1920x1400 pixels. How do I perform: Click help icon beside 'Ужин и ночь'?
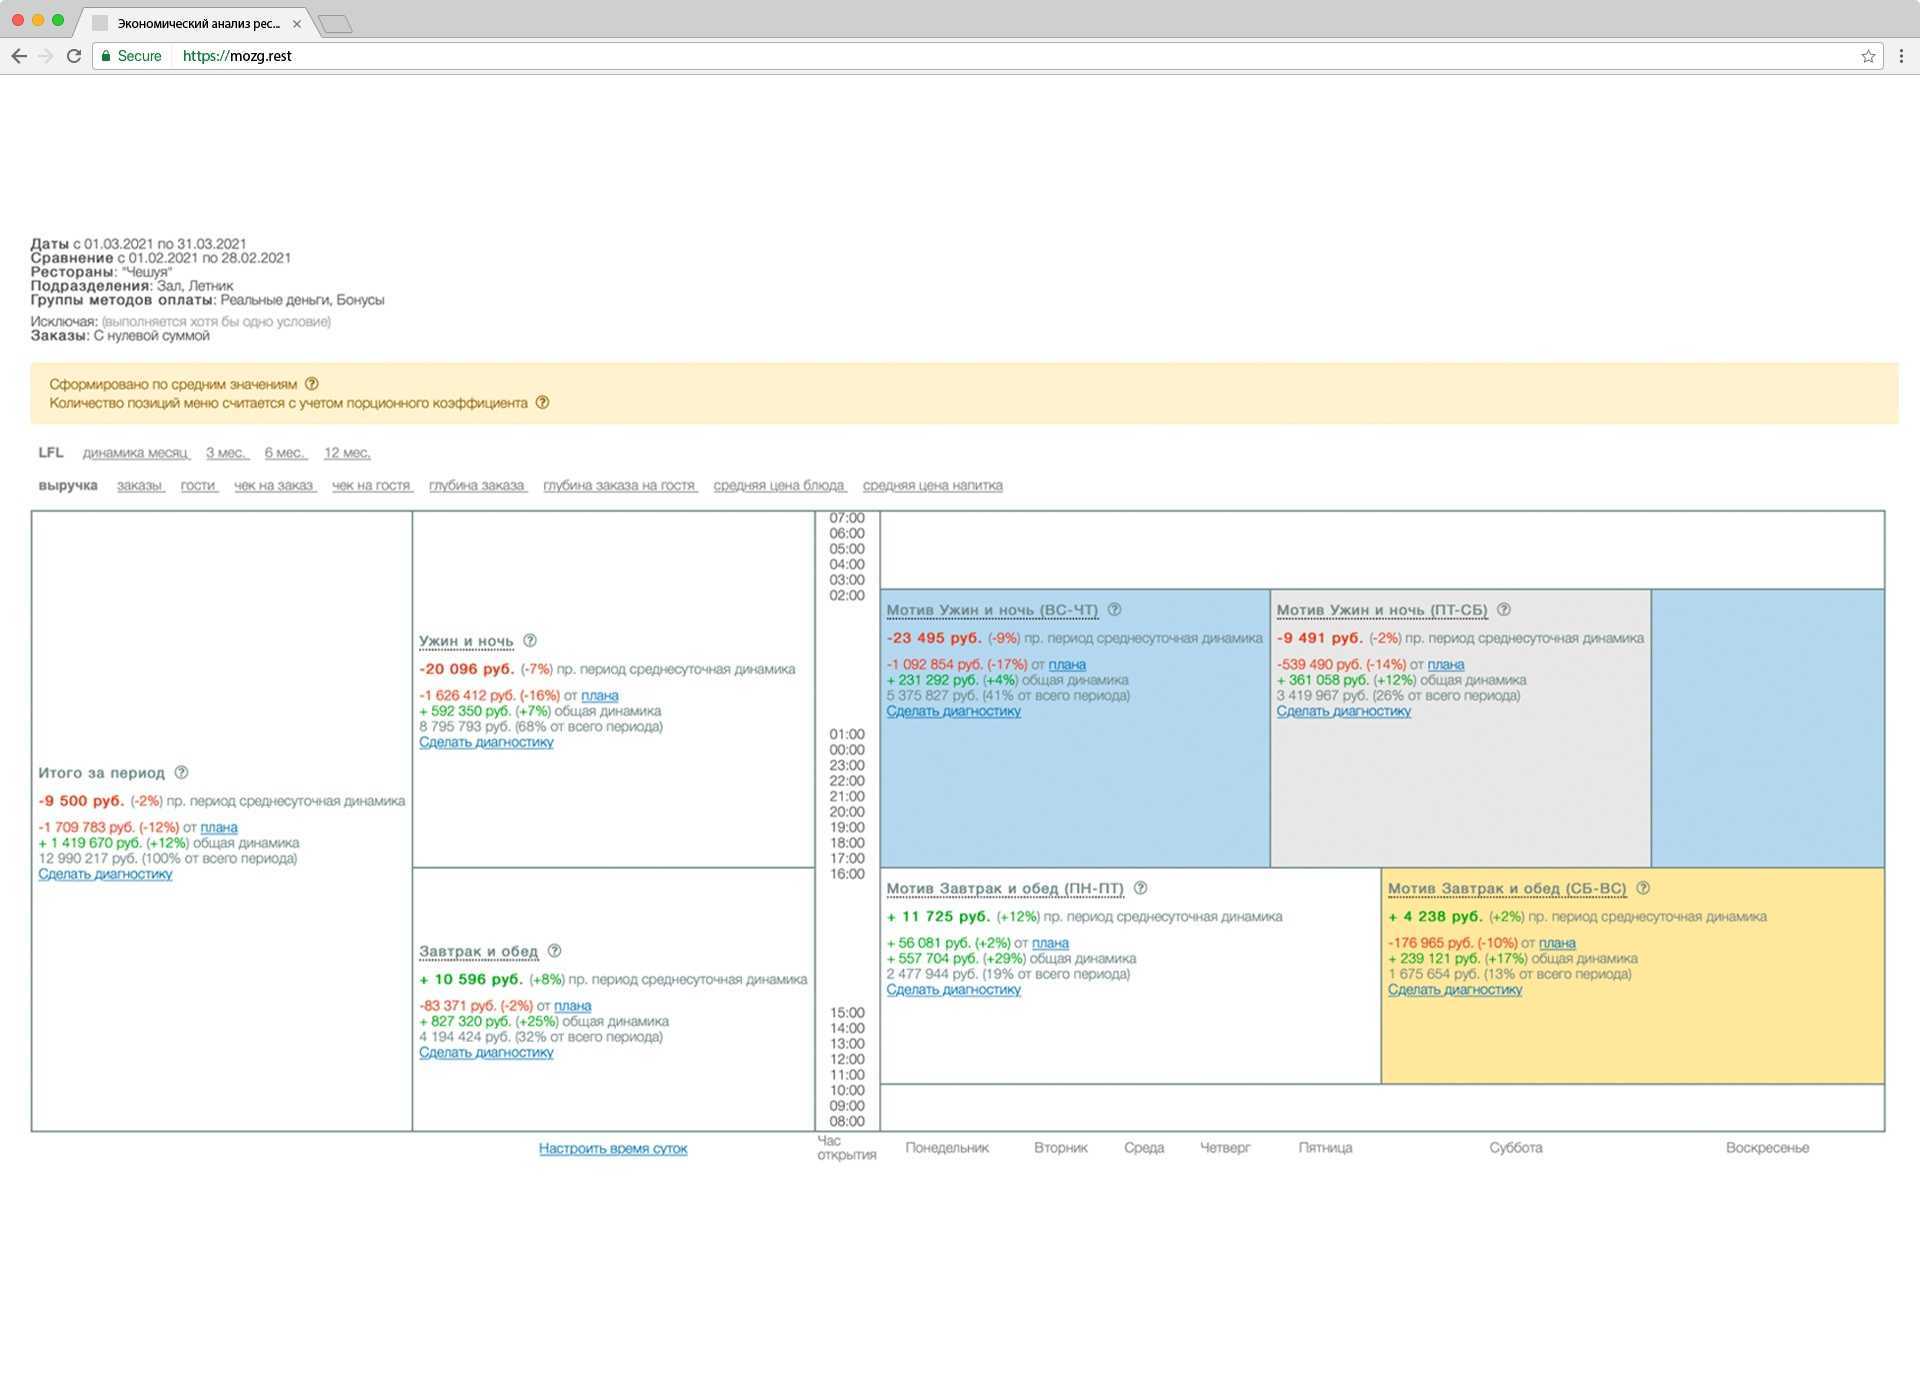pyautogui.click(x=530, y=641)
